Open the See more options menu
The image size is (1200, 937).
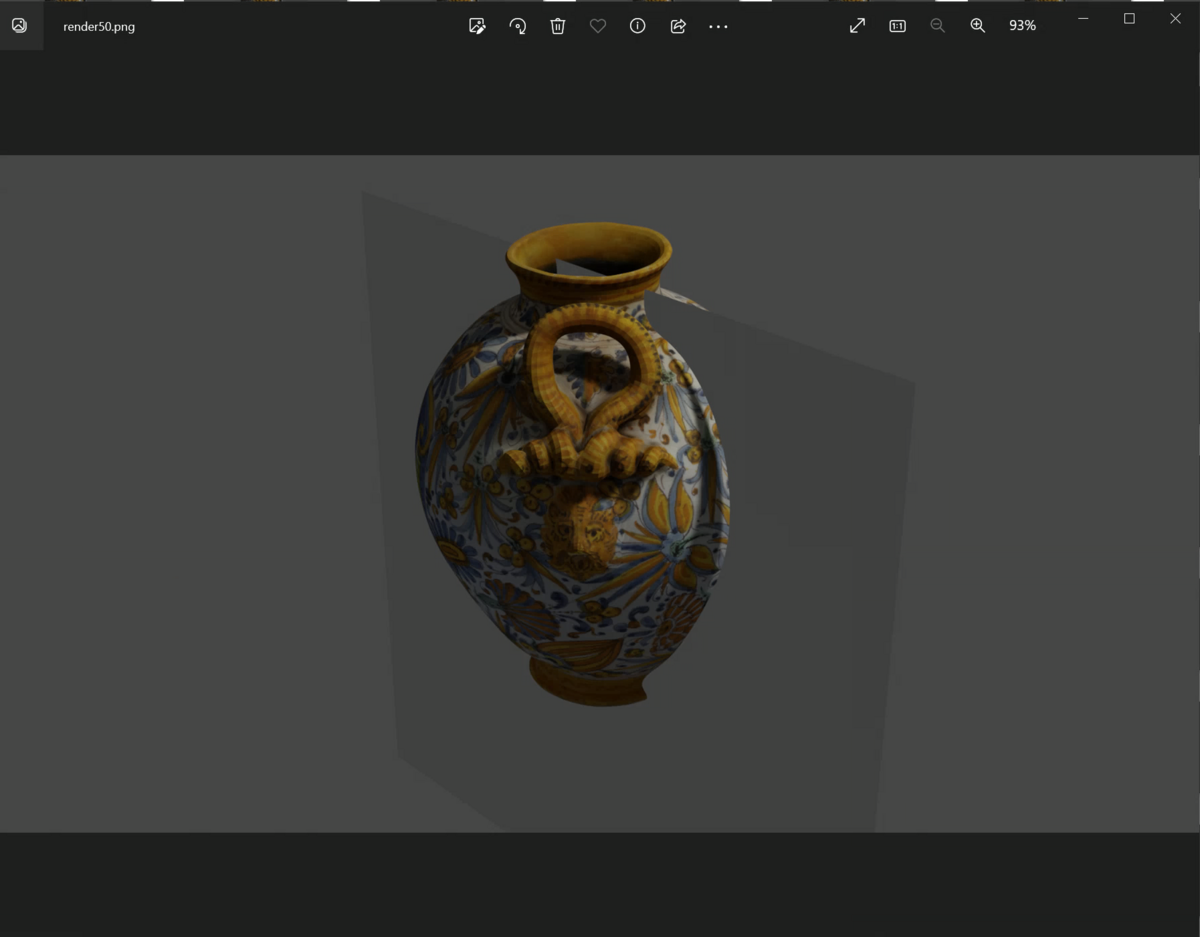coord(718,26)
